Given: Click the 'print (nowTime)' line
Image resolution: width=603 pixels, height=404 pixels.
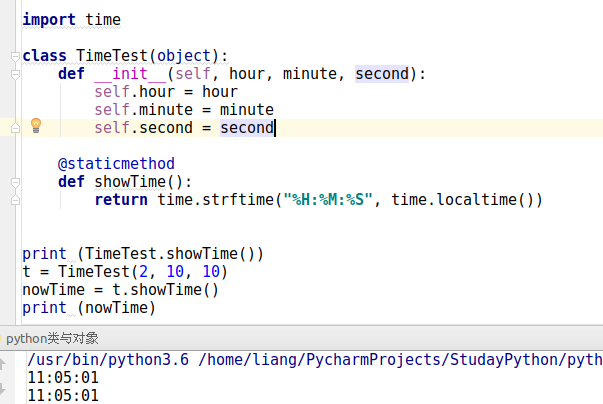Looking at the screenshot, I should [x=89, y=308].
